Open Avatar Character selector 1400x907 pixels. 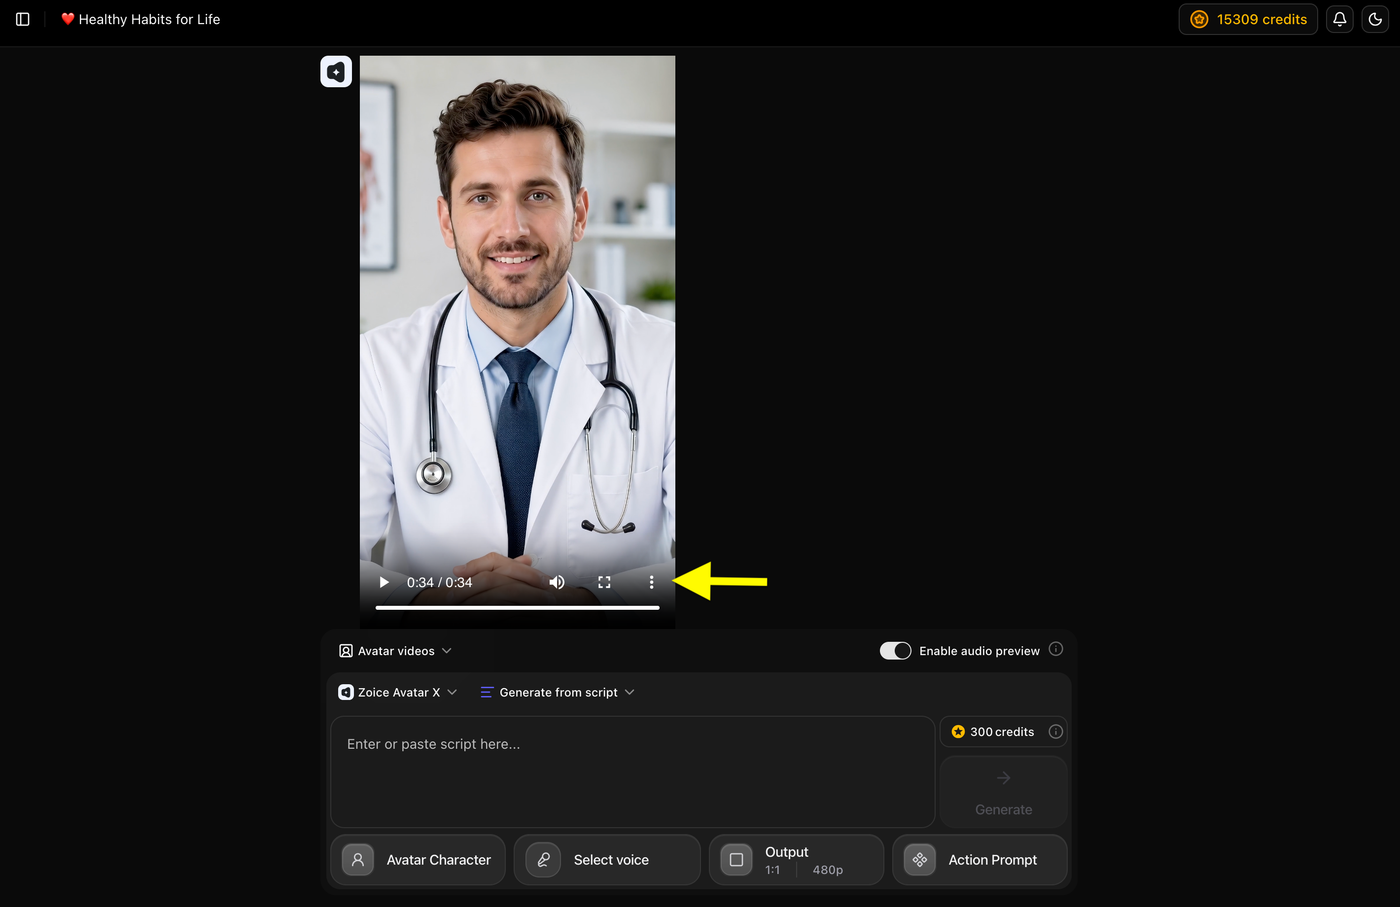coord(418,860)
